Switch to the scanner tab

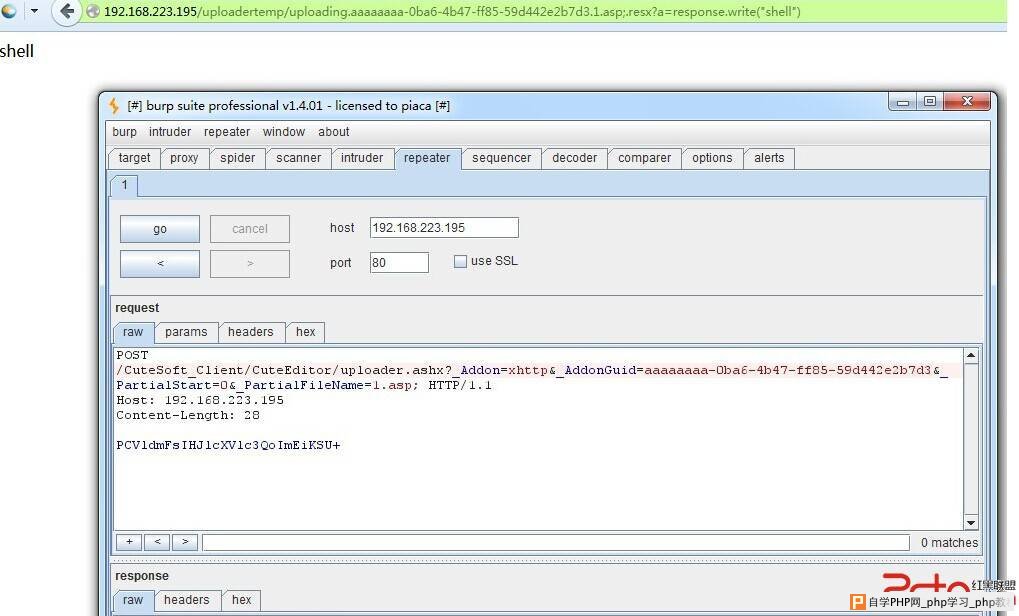pyautogui.click(x=298, y=158)
